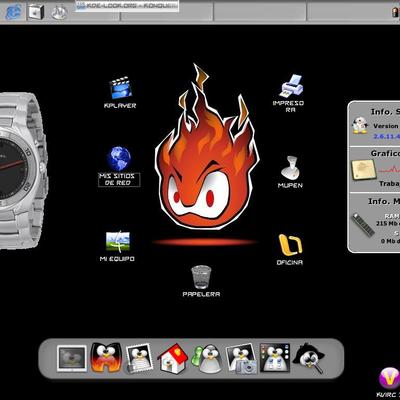Click the CPU chip icon beside Grafico
Image resolution: width=400 pixels, height=400 pixels.
click(x=363, y=170)
